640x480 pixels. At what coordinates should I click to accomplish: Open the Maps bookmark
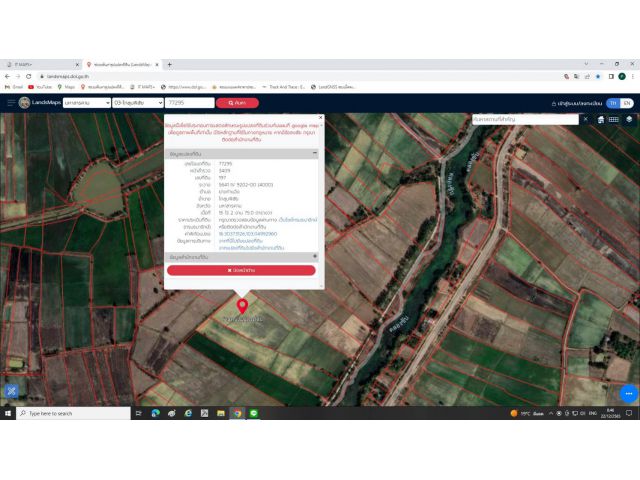point(66,87)
